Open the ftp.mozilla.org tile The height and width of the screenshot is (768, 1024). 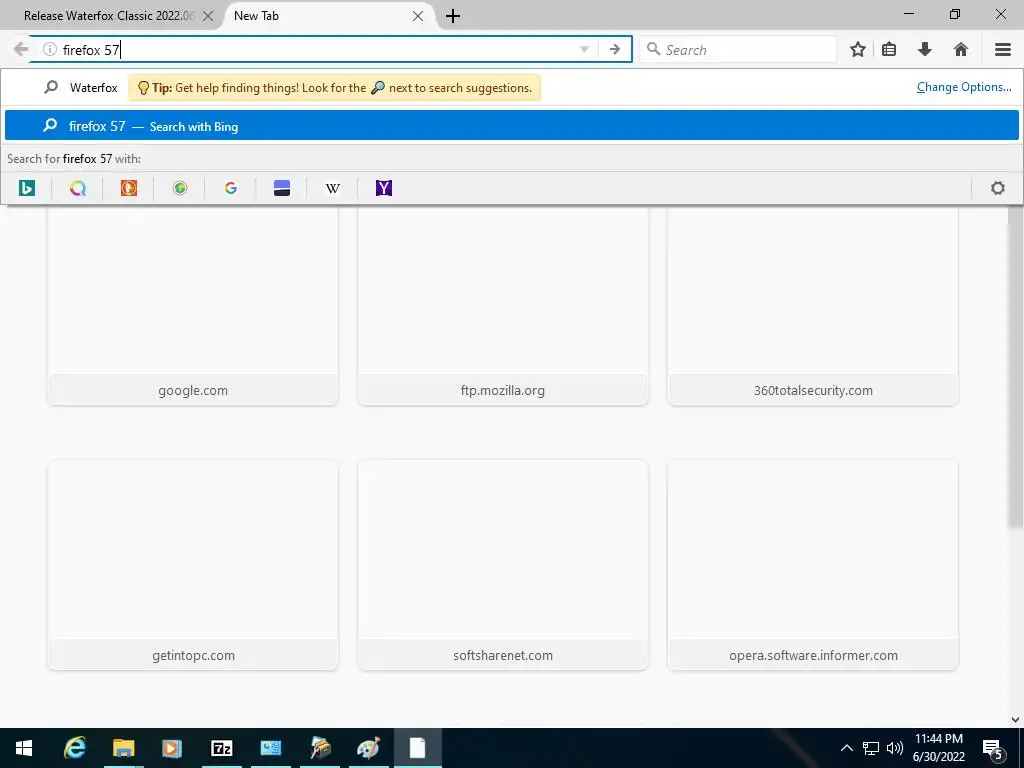[x=503, y=306]
